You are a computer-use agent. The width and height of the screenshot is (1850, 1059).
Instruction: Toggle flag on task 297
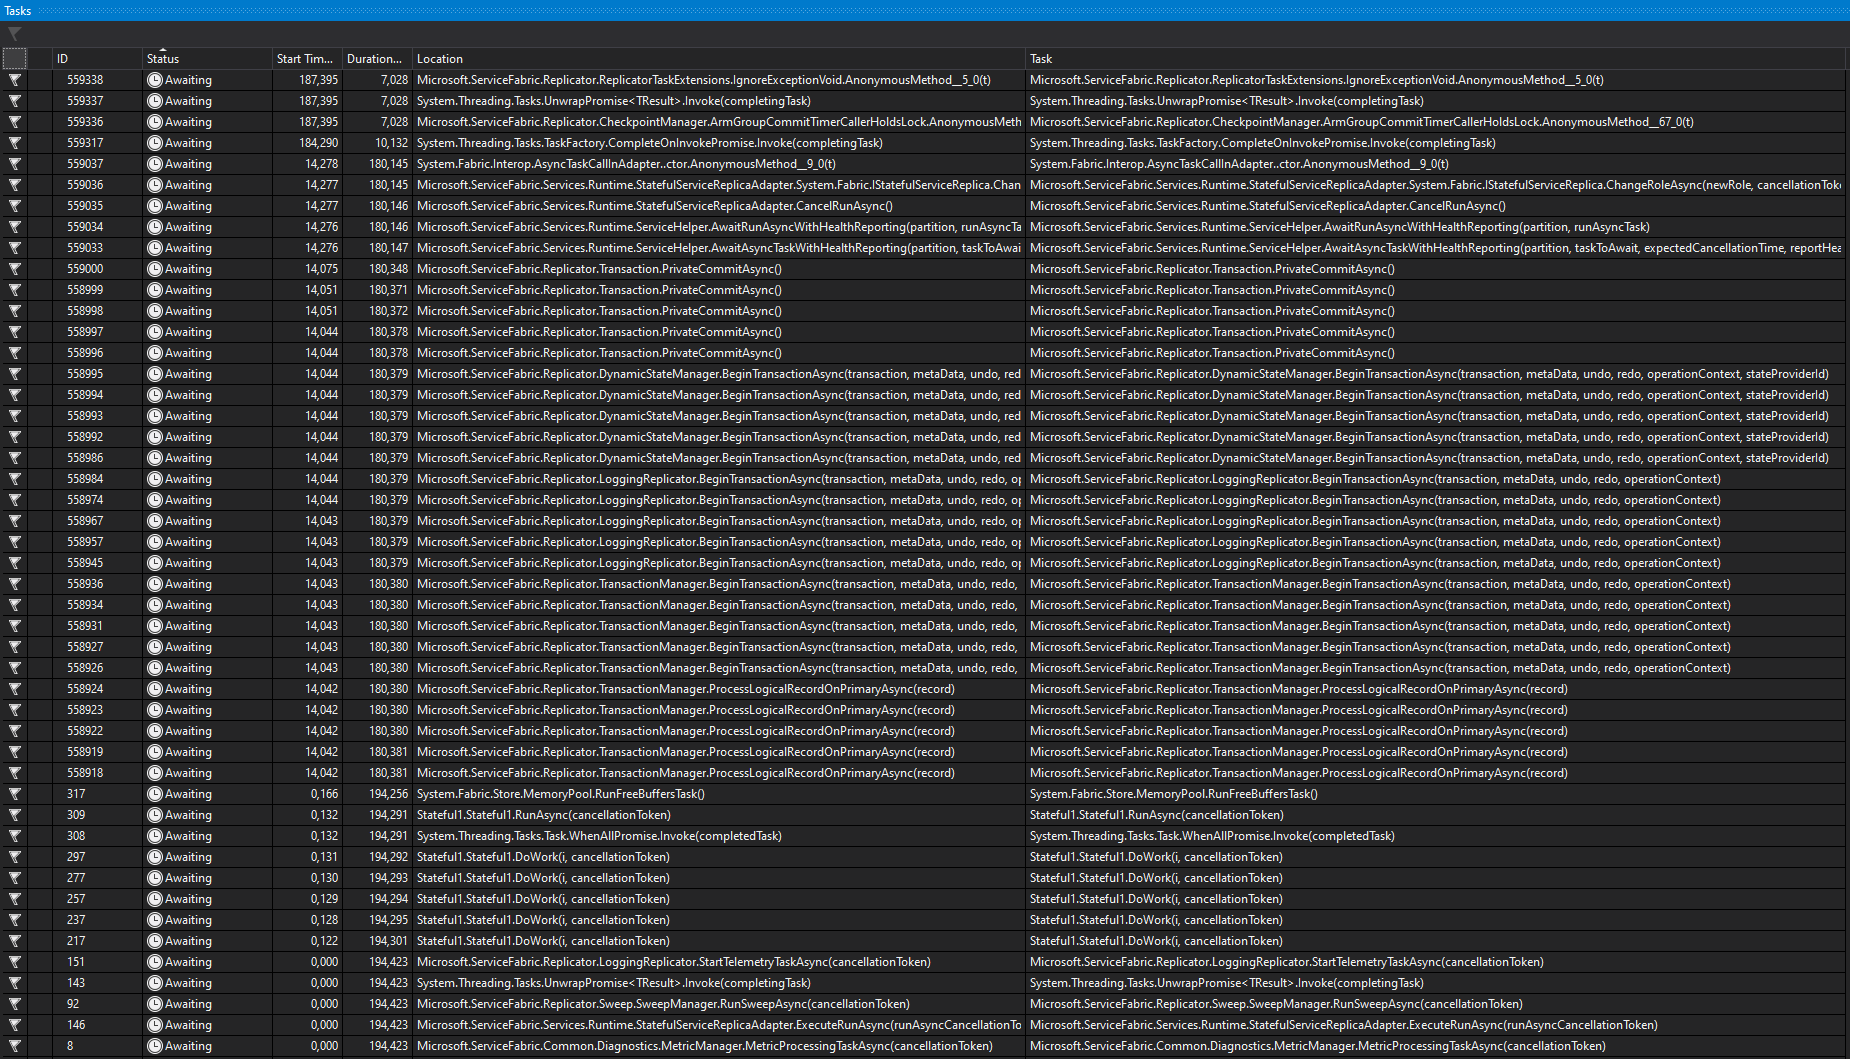(15, 857)
